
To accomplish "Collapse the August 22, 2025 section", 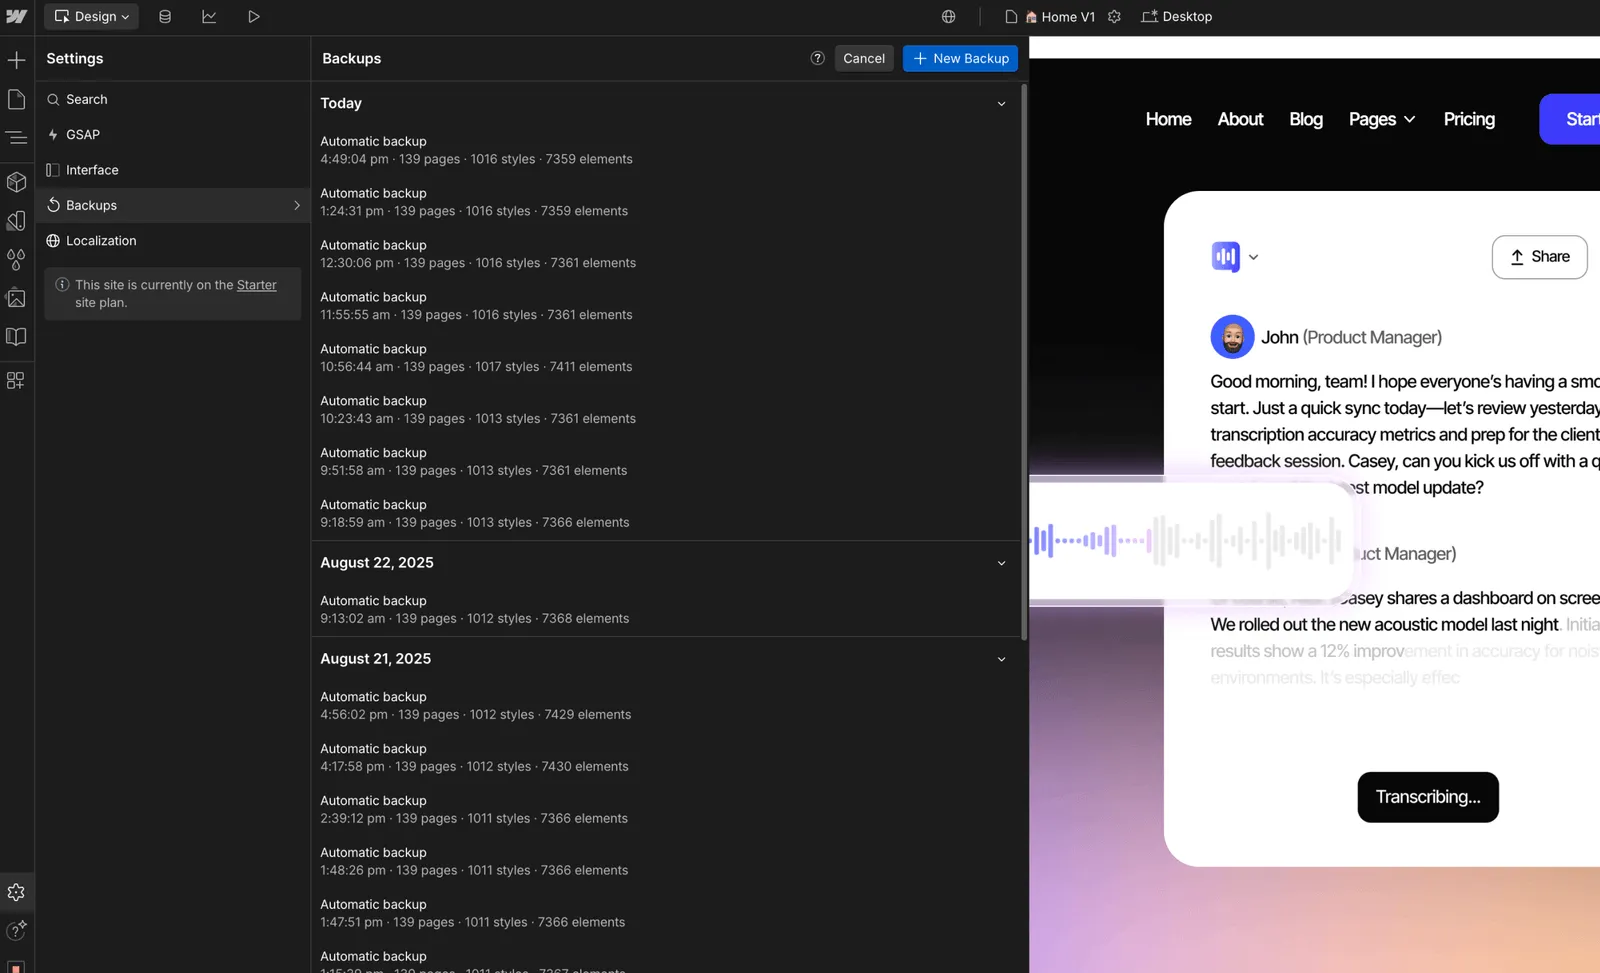I will point(1001,563).
